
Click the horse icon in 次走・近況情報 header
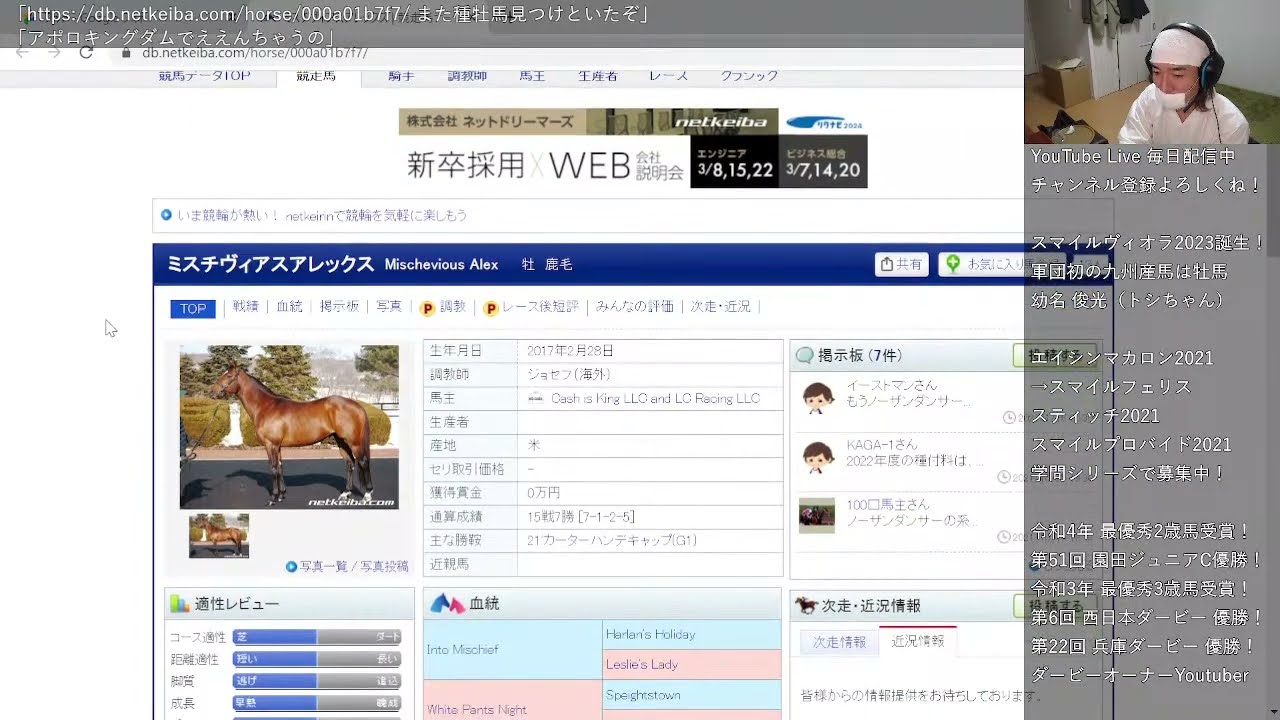[x=806, y=605]
